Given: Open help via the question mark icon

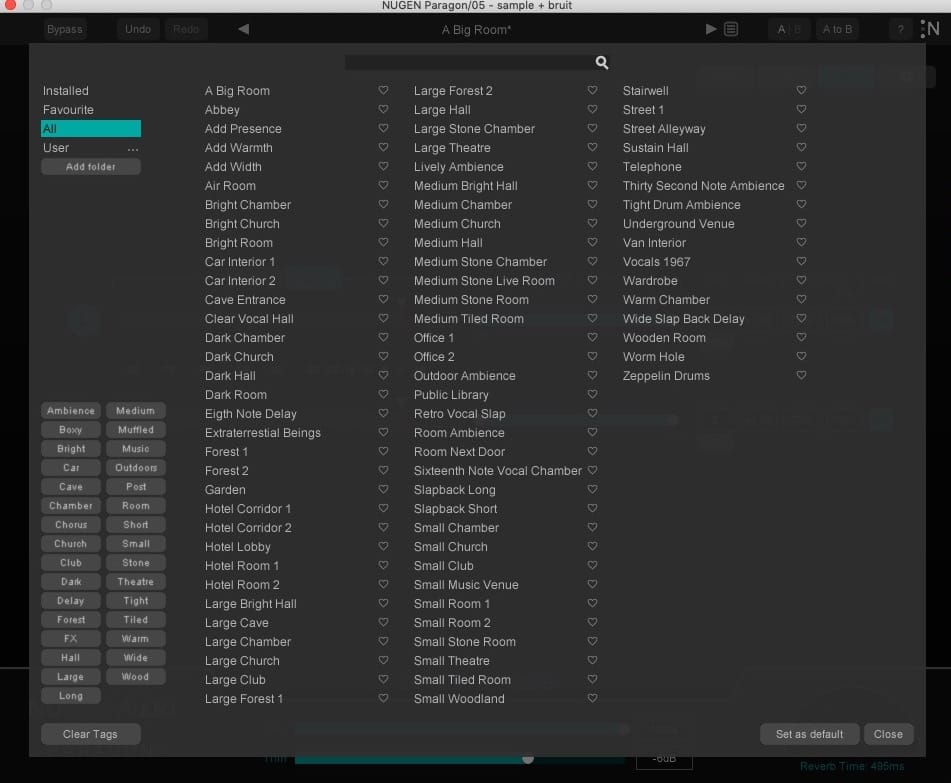Looking at the screenshot, I should coord(899,29).
